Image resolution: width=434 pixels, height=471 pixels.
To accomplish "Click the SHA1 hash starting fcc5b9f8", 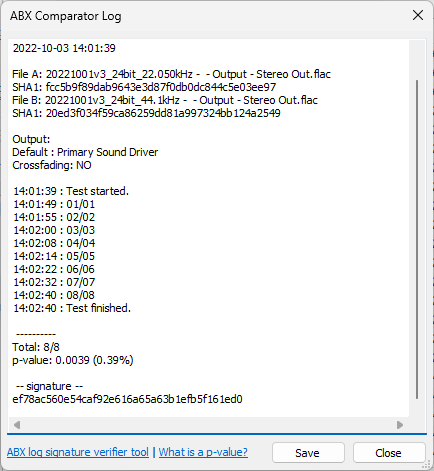I will tap(161, 87).
